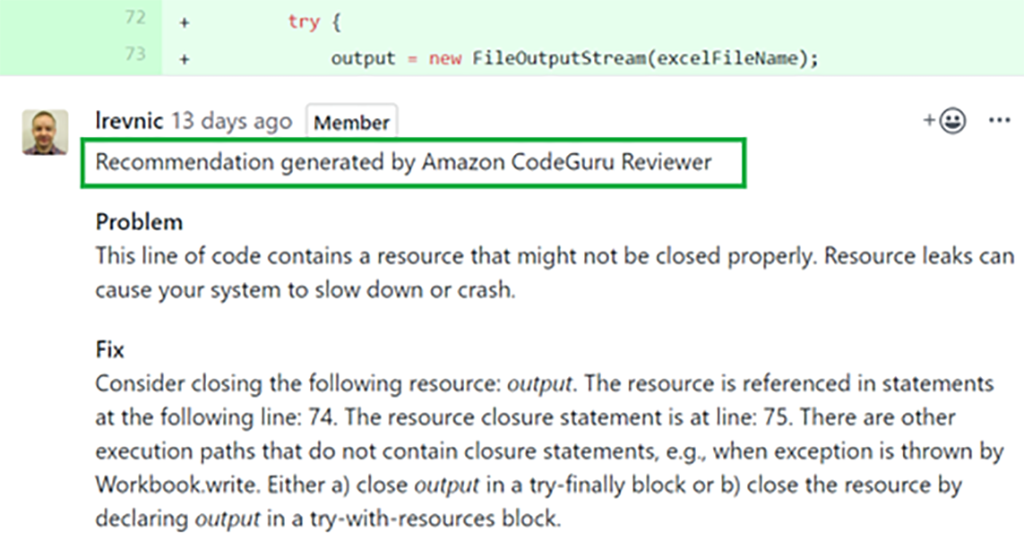Select diff line number 72
1024x540 pixels.
coord(136,20)
